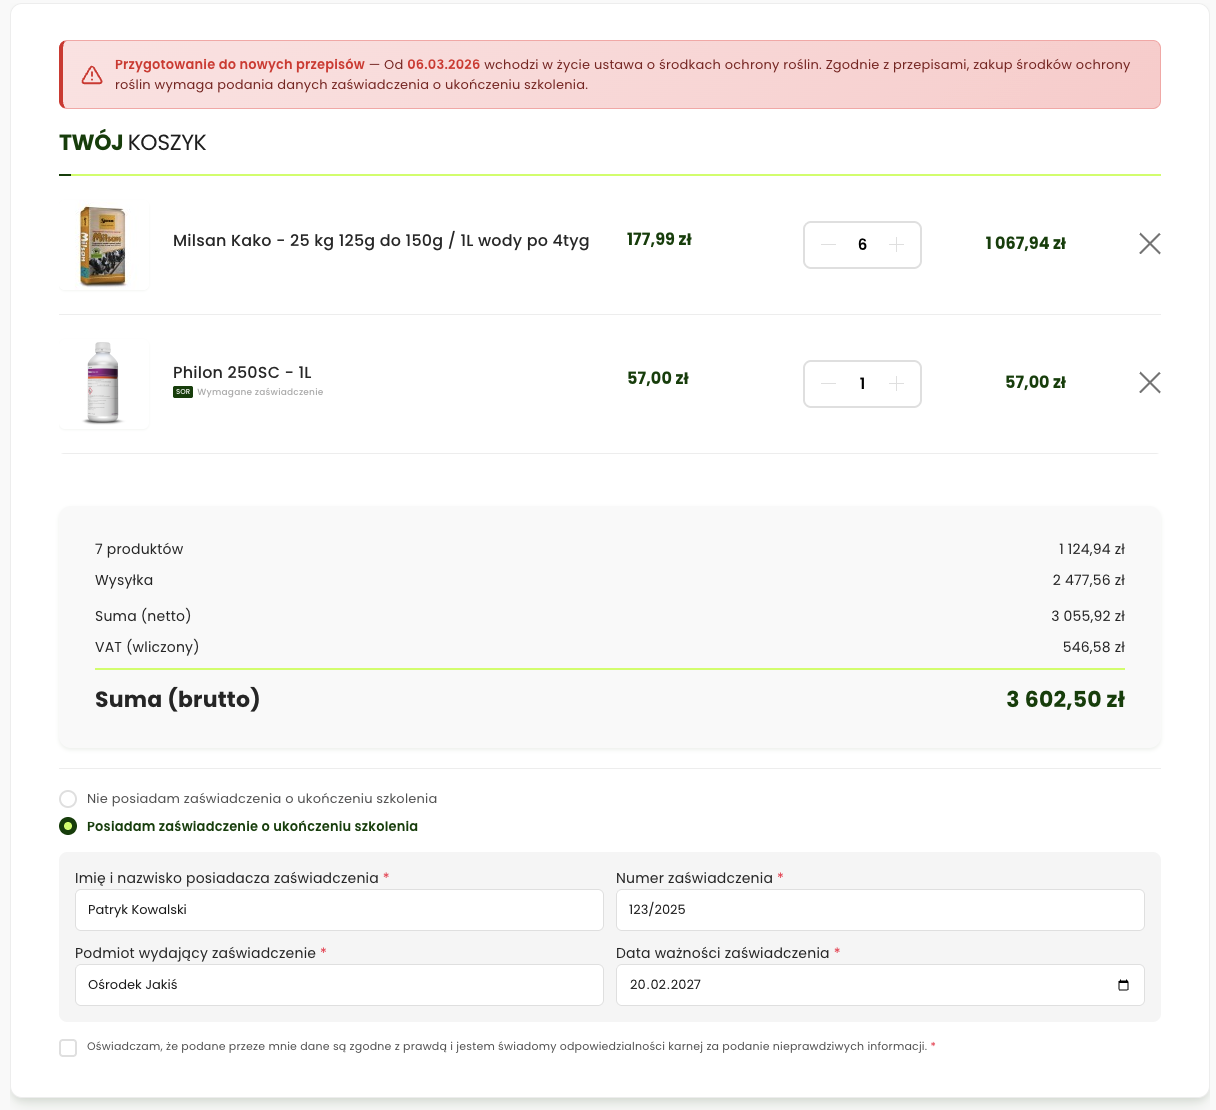Increase Philon 250SC quantity with plus button

coord(897,384)
